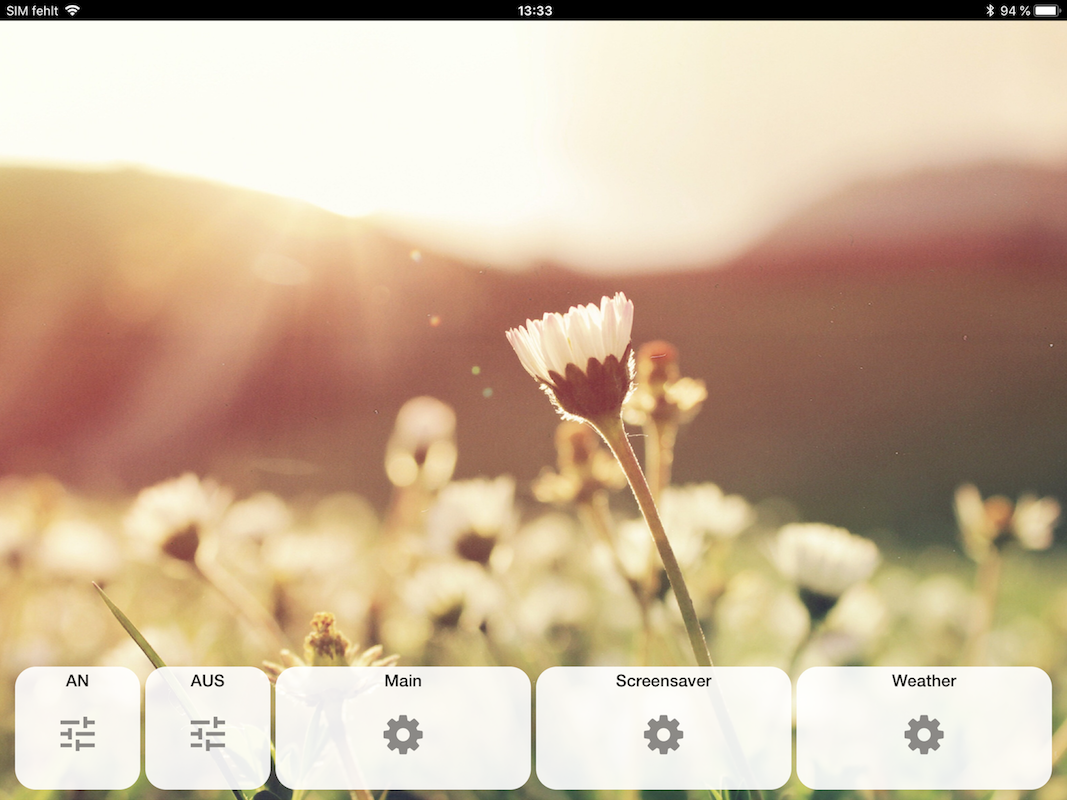The height and width of the screenshot is (800, 1067).
Task: Tap the sliders icon in the AUS tile
Action: click(208, 734)
